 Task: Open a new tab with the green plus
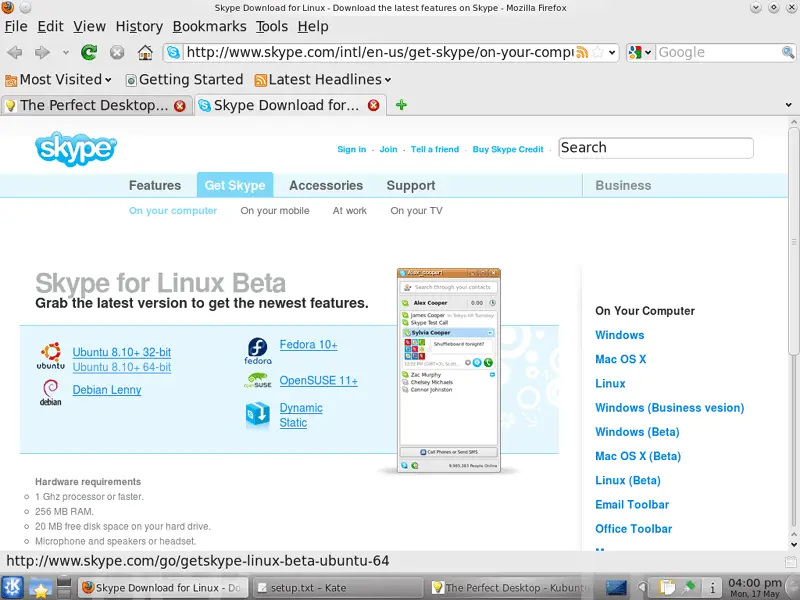402,105
